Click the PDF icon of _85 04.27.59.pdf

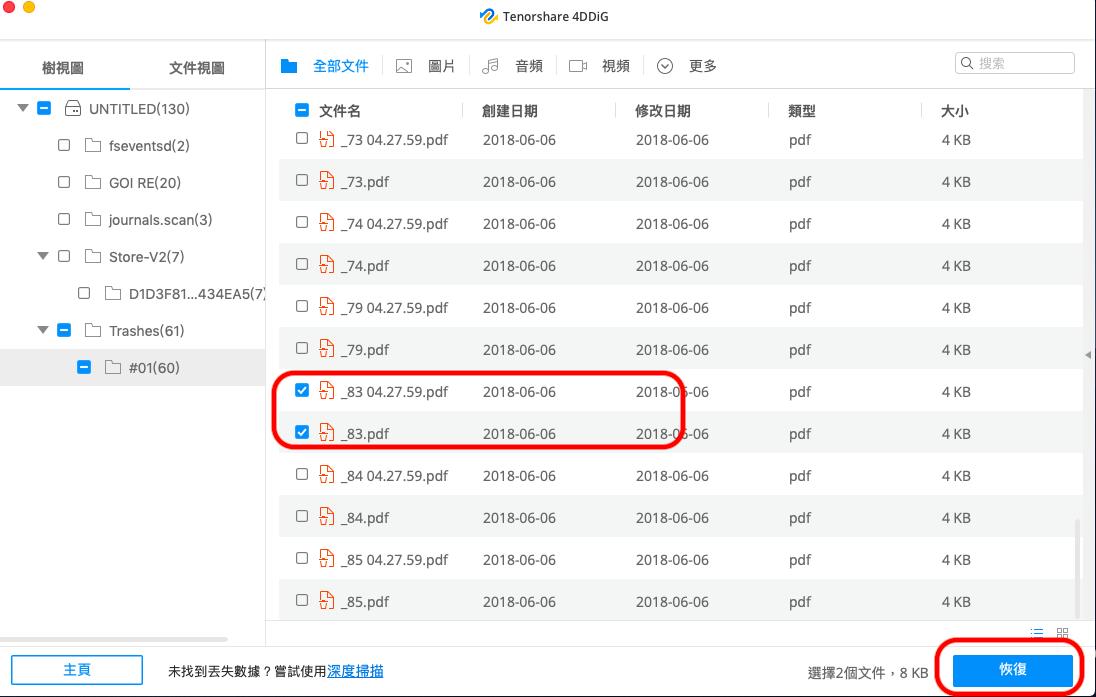coord(326,559)
